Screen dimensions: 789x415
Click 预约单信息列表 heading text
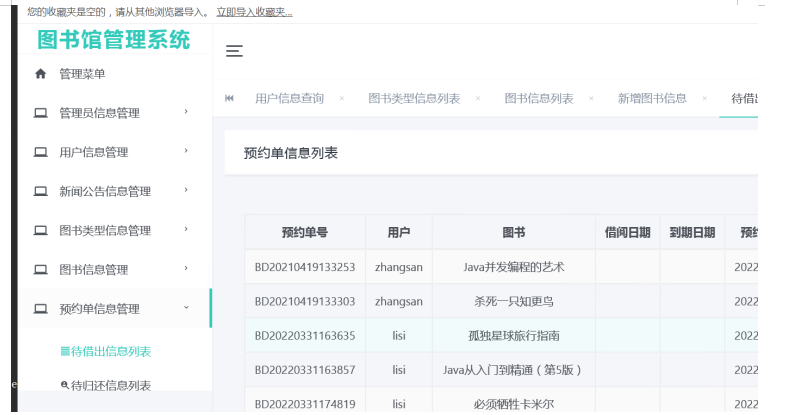pos(291,153)
